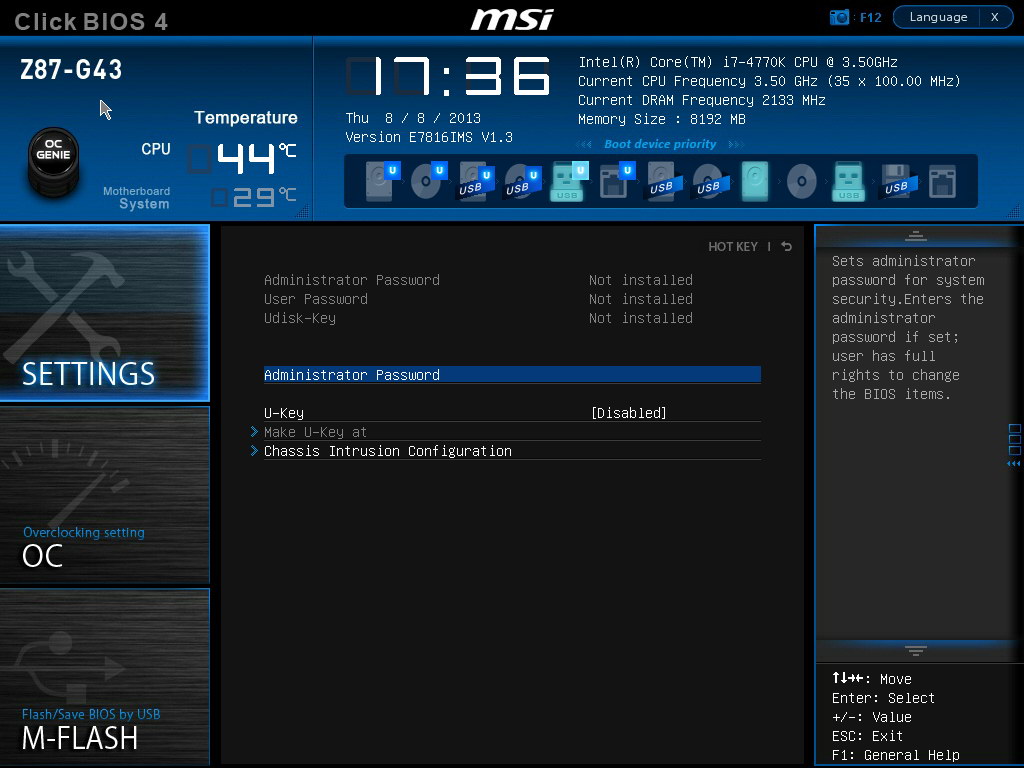
Task: Click the Udisk-Key status label
Action: point(300,317)
